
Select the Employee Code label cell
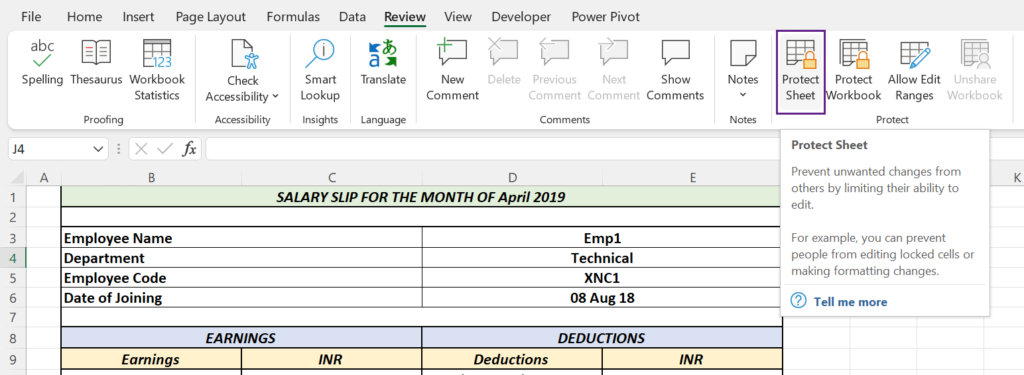(x=242, y=278)
